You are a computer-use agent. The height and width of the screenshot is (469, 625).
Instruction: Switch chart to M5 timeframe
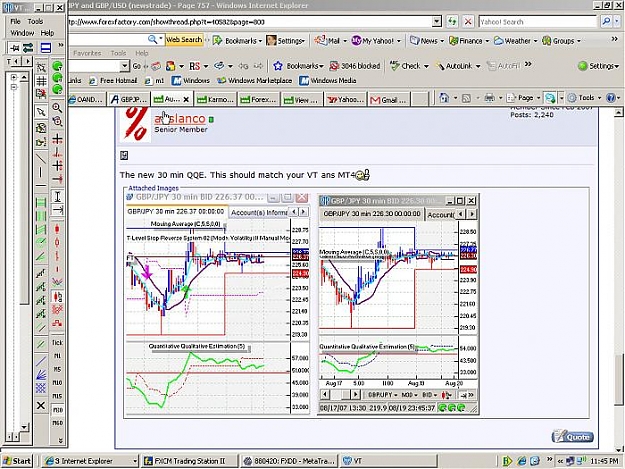[57, 369]
